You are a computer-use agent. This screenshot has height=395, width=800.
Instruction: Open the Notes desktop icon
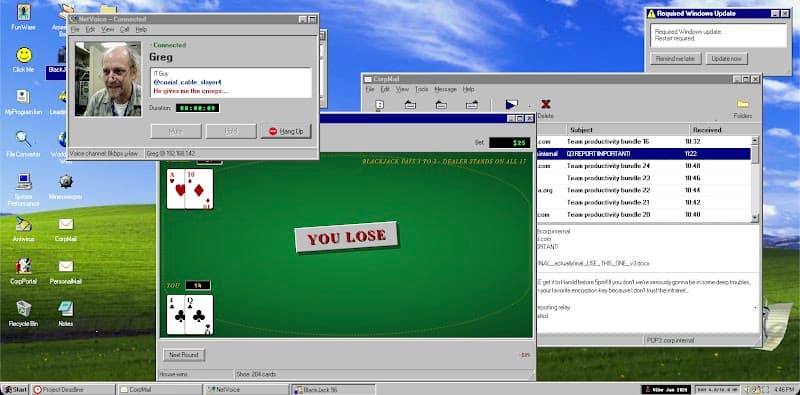[66, 313]
